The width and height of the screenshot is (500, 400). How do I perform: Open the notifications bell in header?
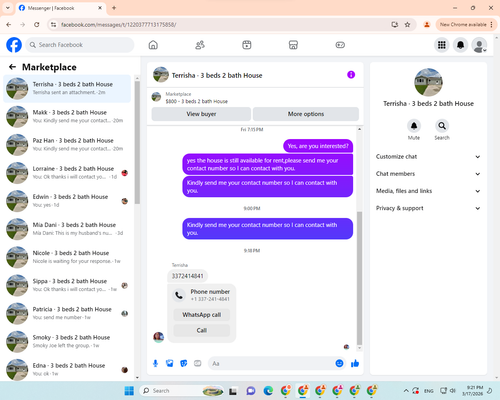[460, 45]
